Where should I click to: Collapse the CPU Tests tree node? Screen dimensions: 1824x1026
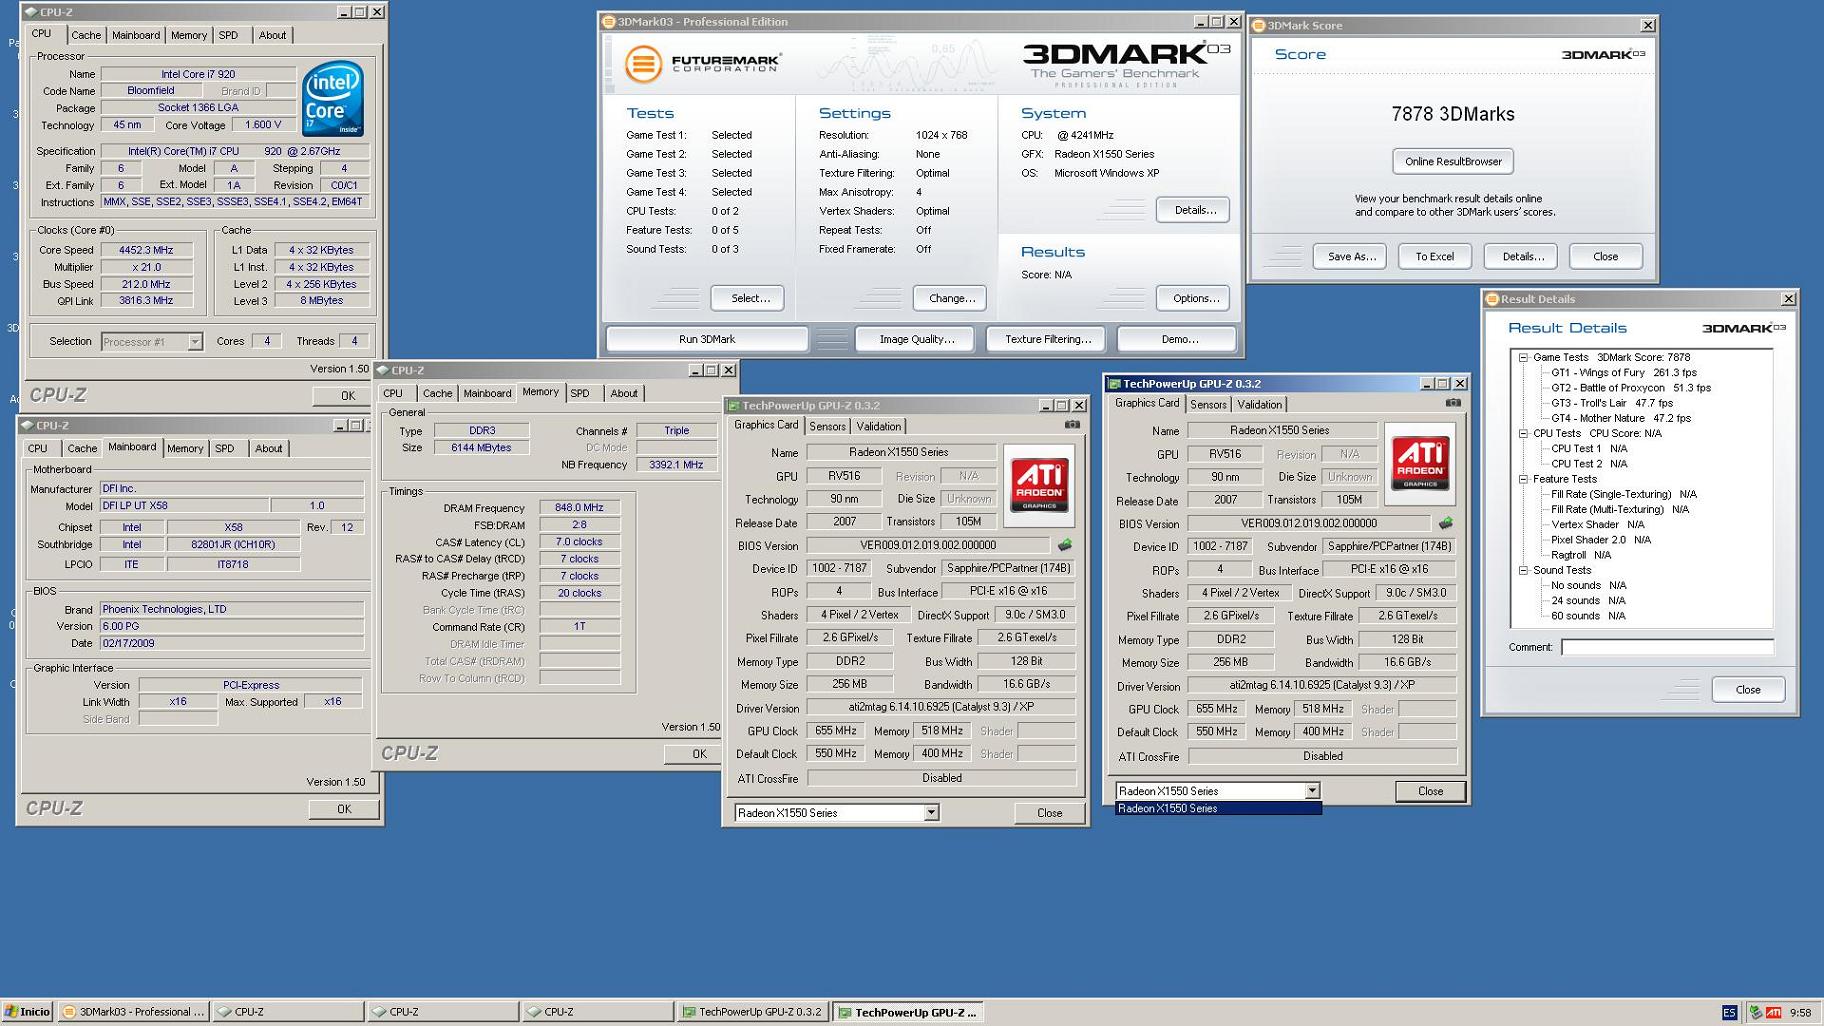pyautogui.click(x=1523, y=433)
